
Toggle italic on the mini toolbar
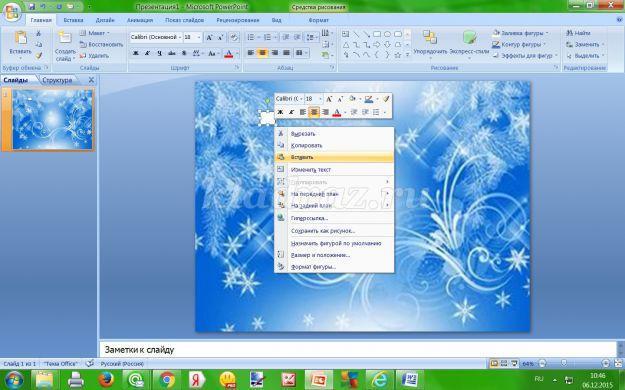point(291,112)
